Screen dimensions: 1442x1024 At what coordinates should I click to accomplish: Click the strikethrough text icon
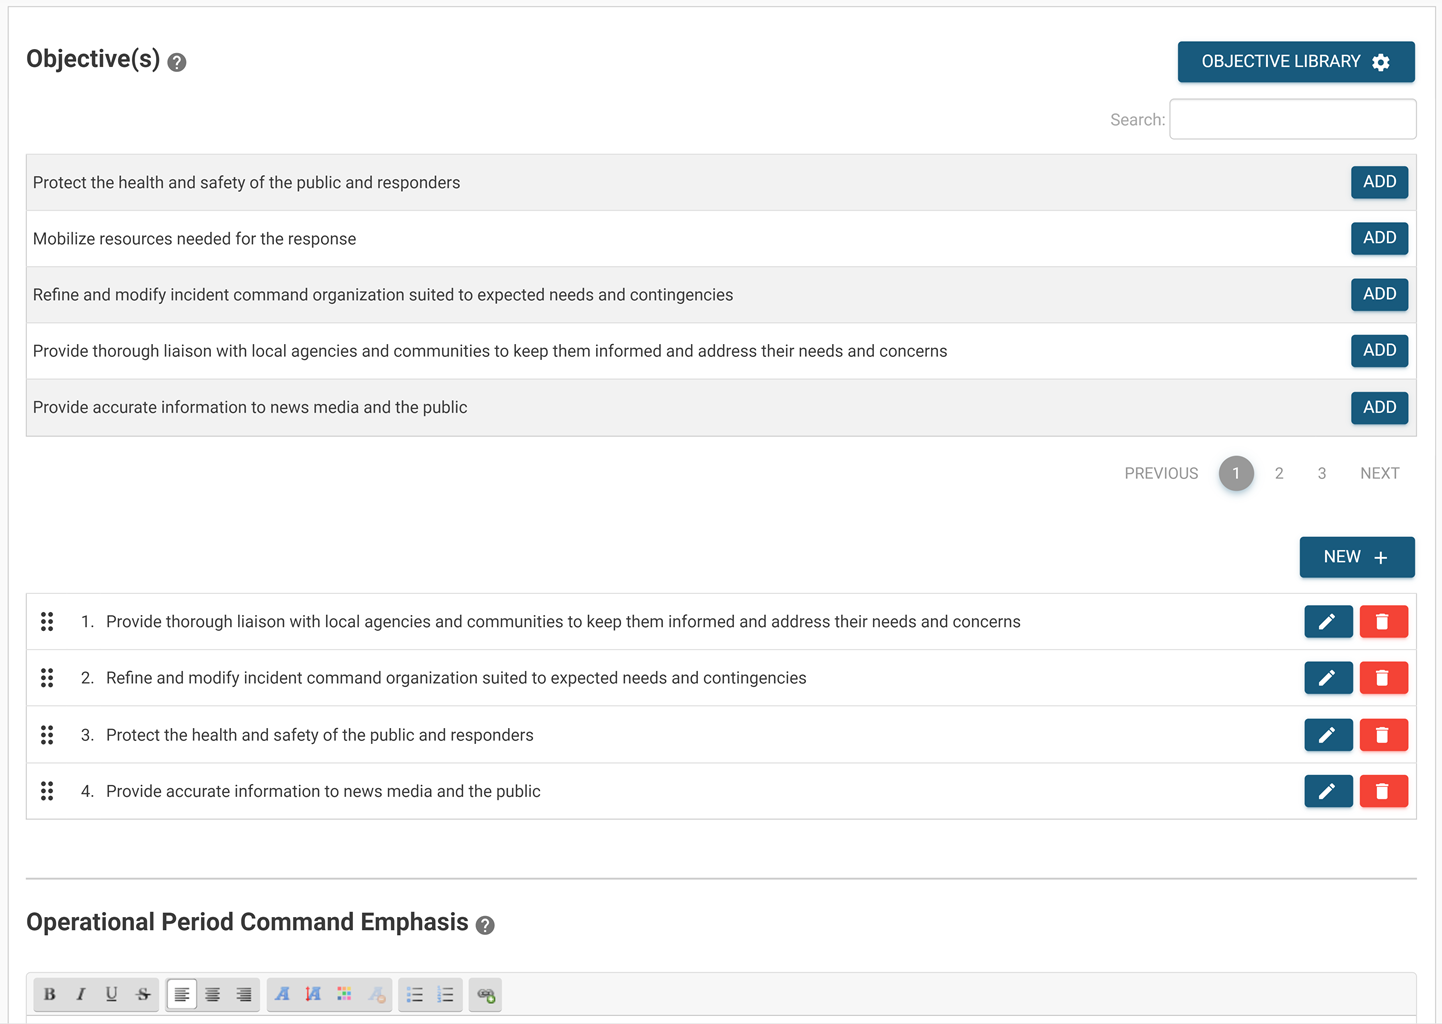coord(143,994)
